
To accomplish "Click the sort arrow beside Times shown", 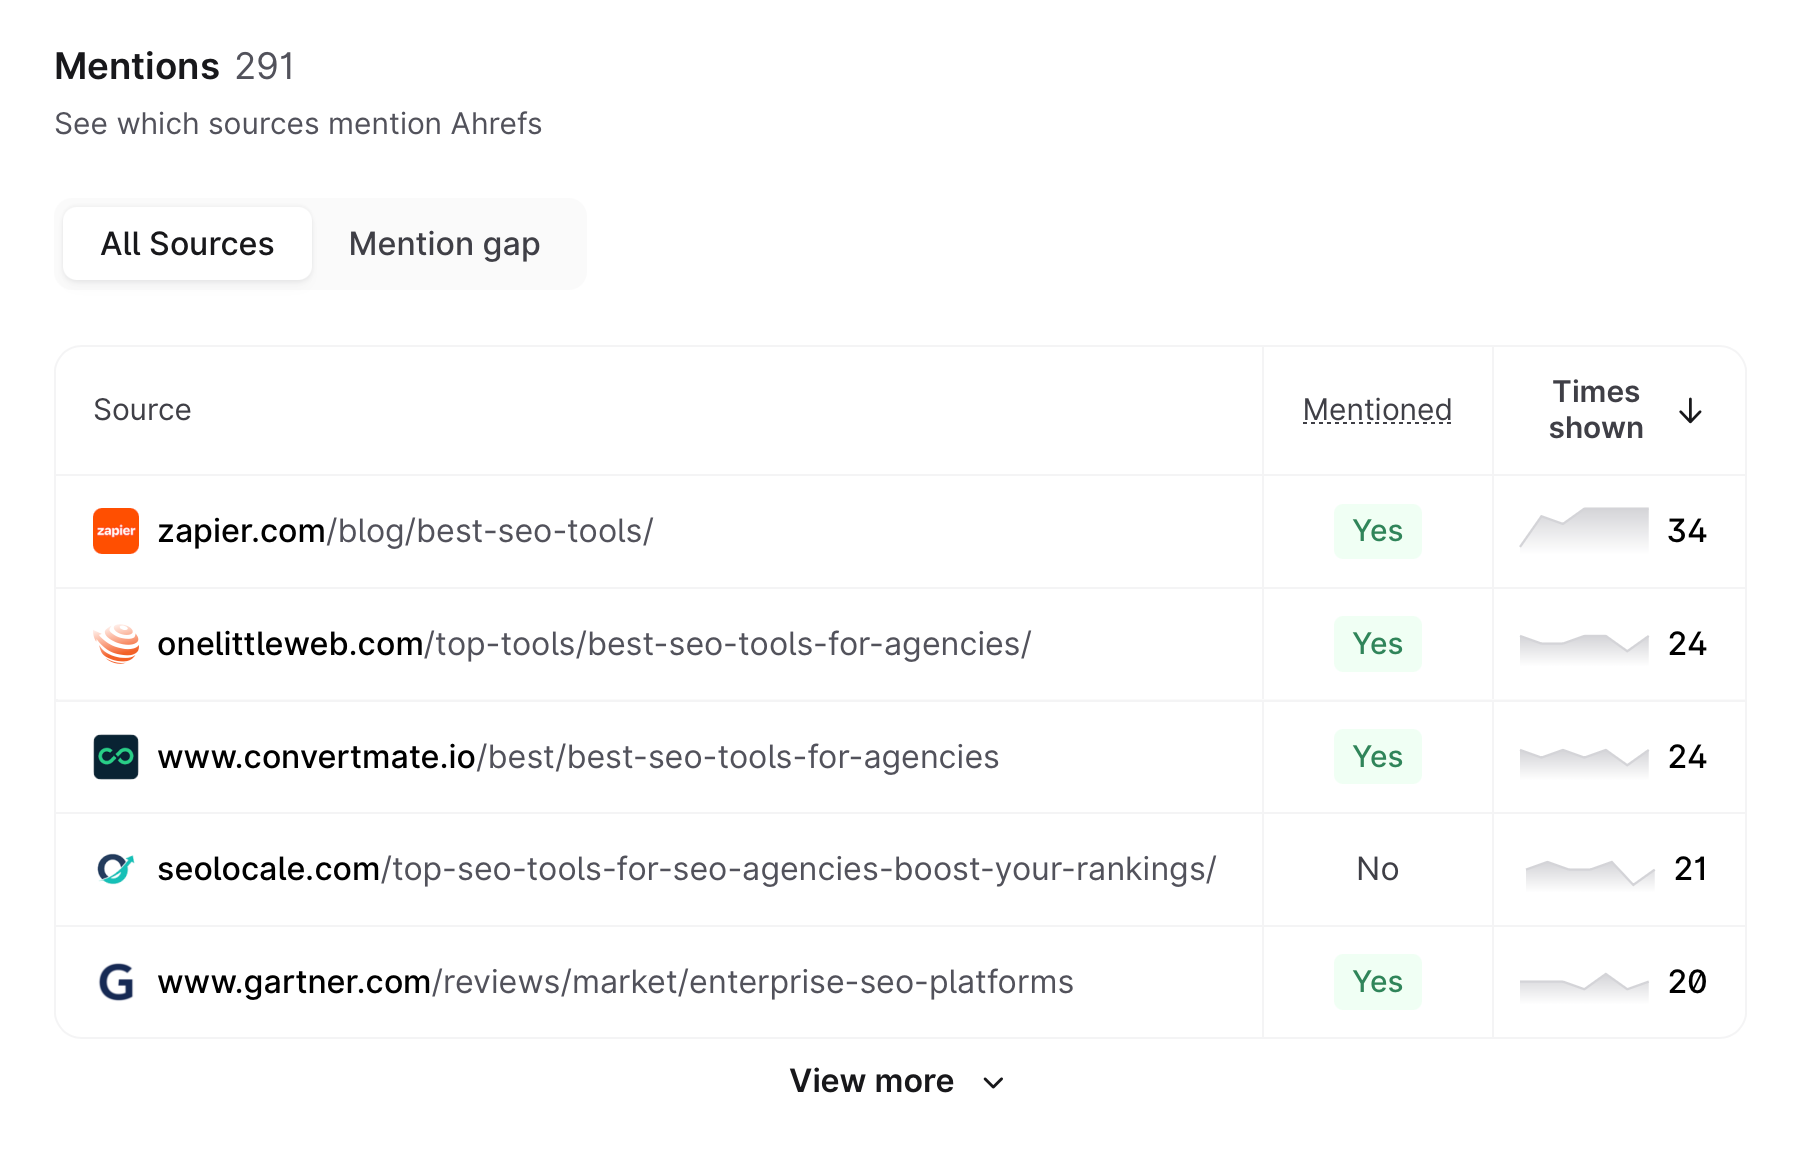I will tap(1690, 411).
